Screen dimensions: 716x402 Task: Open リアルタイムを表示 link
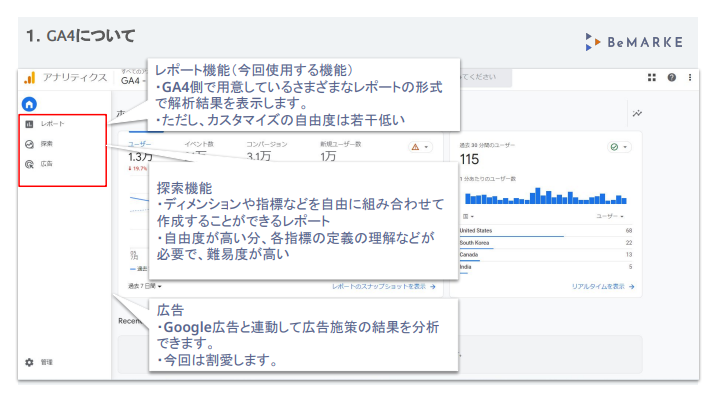pos(603,286)
